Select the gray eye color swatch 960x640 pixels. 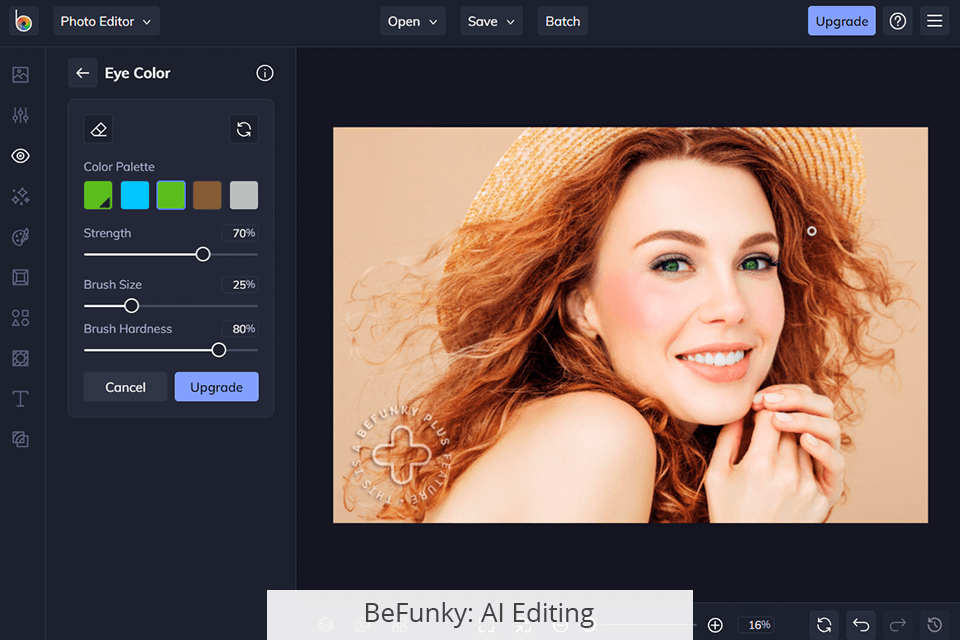click(x=244, y=195)
